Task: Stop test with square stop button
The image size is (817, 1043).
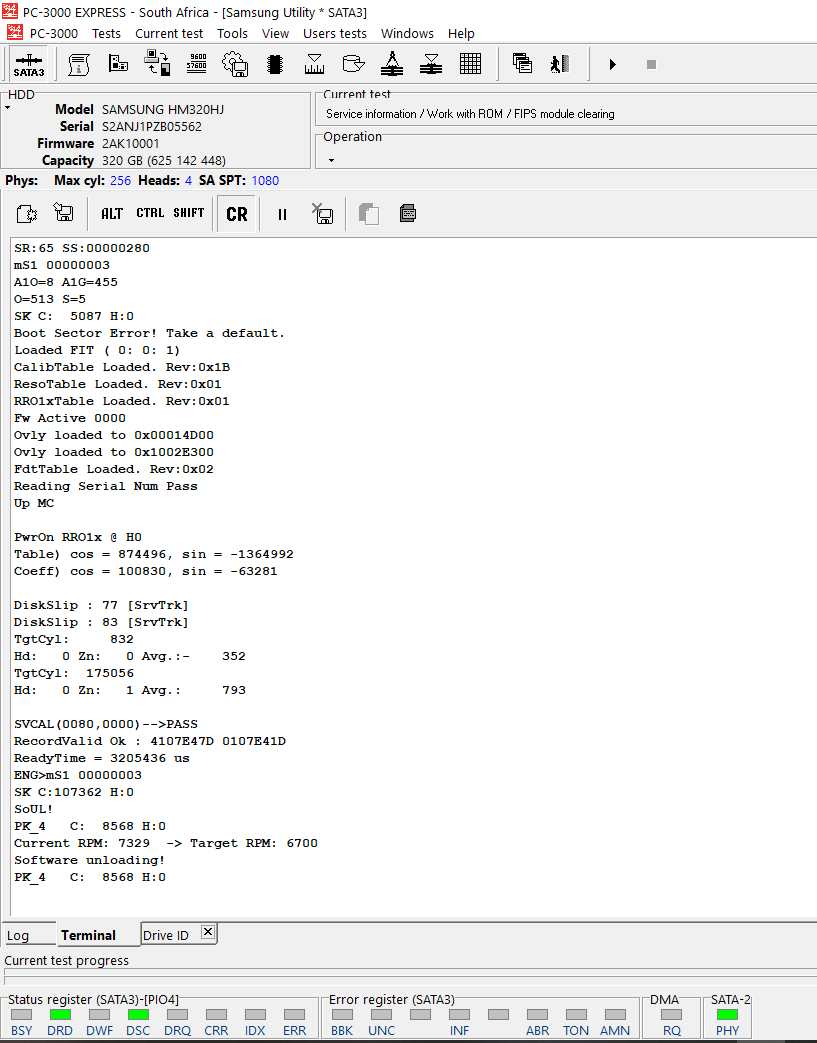Action: (651, 65)
